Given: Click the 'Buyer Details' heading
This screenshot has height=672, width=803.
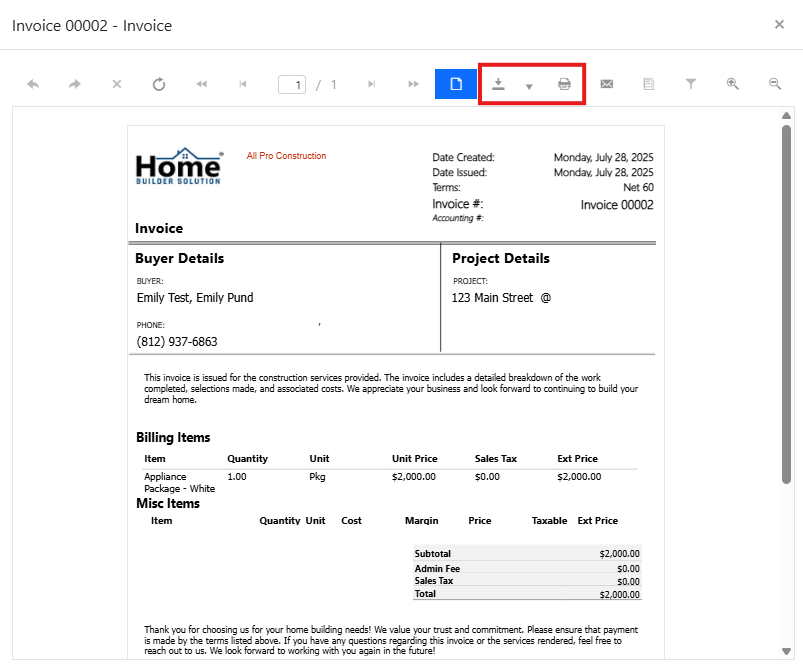Looking at the screenshot, I should pos(179,258).
